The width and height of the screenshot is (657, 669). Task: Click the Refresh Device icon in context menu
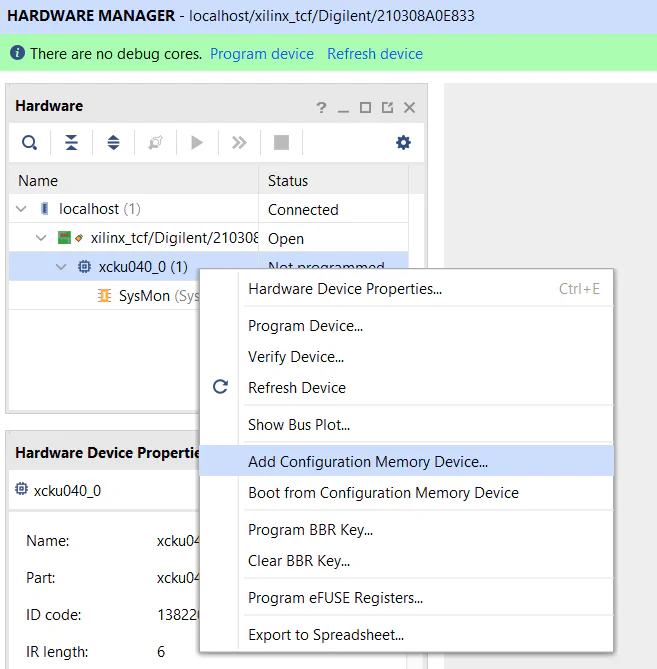221,387
